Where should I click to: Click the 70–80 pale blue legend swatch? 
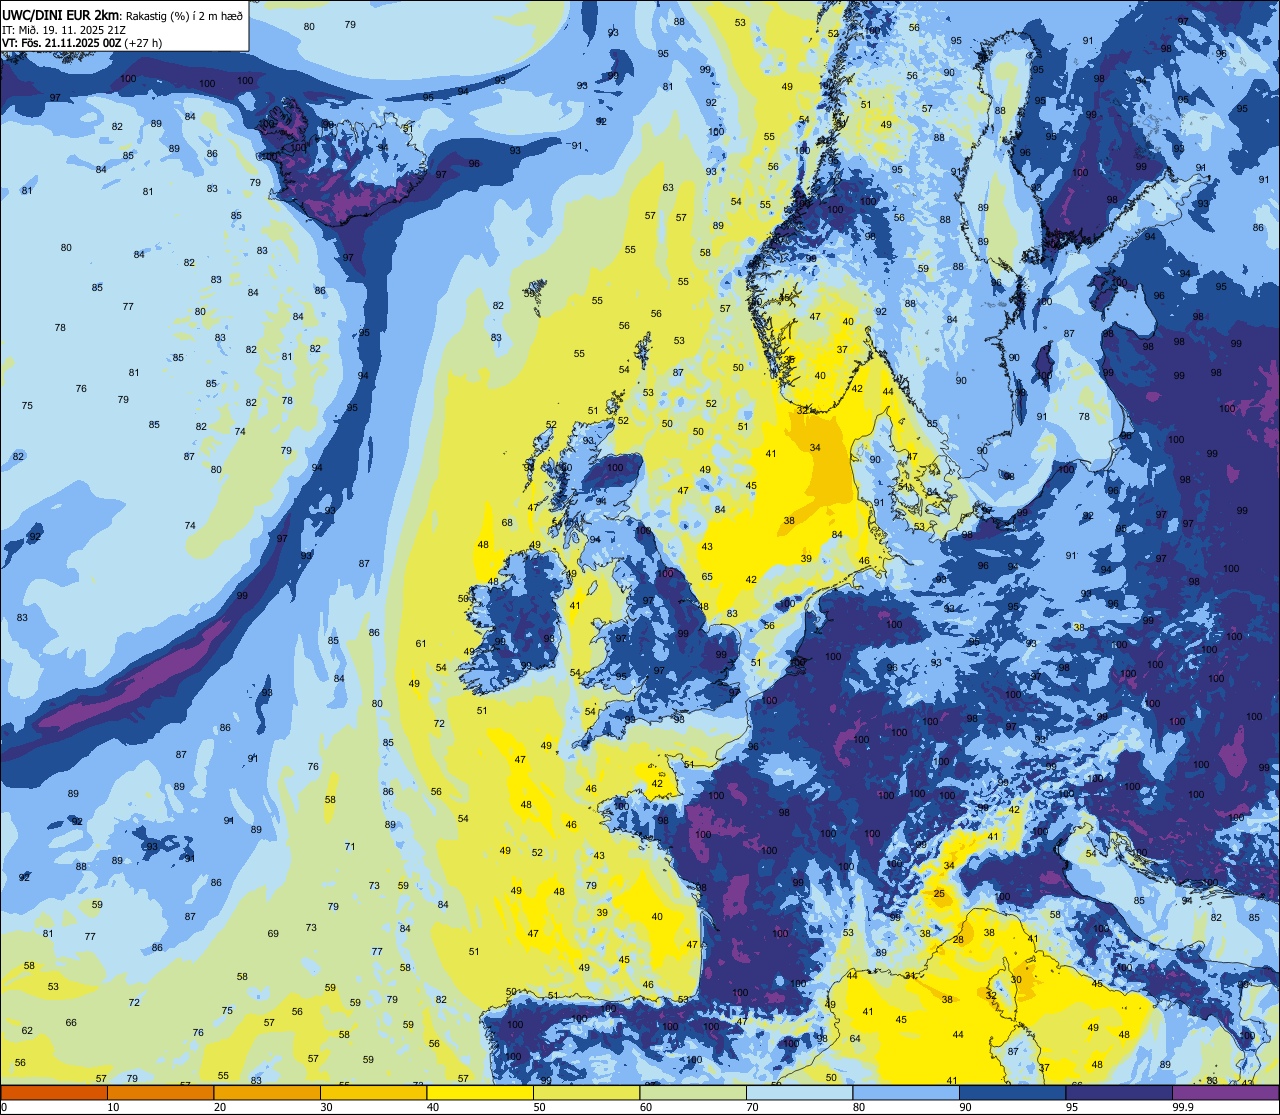(x=799, y=1093)
